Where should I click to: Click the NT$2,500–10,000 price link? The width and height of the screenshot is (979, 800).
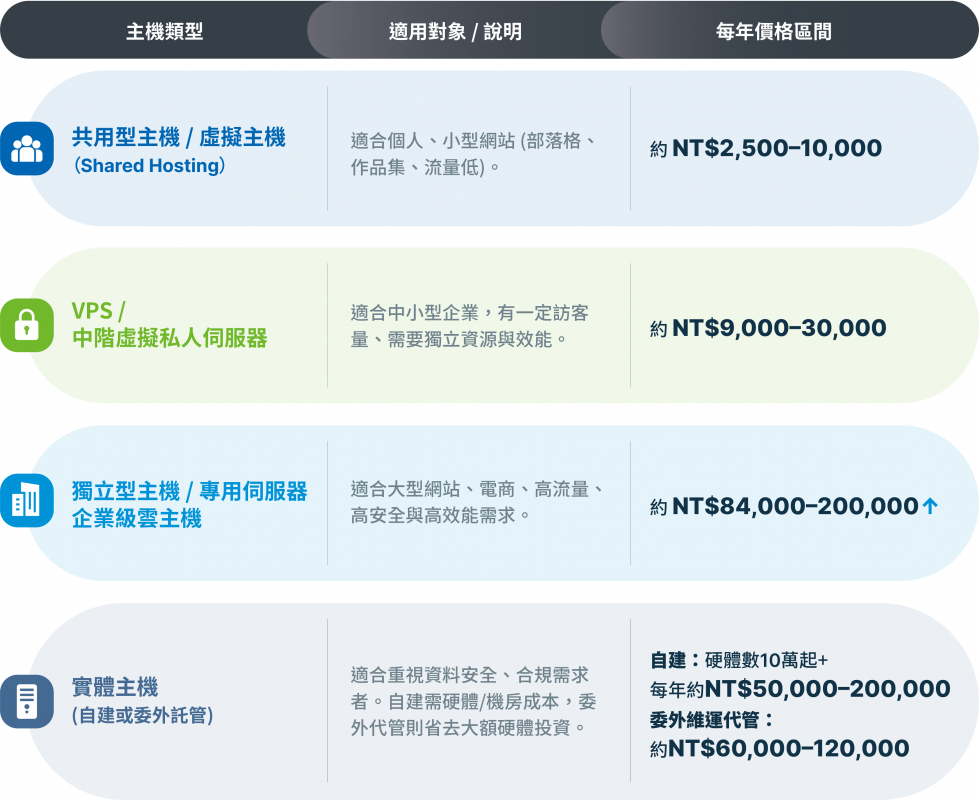pyautogui.click(x=763, y=148)
